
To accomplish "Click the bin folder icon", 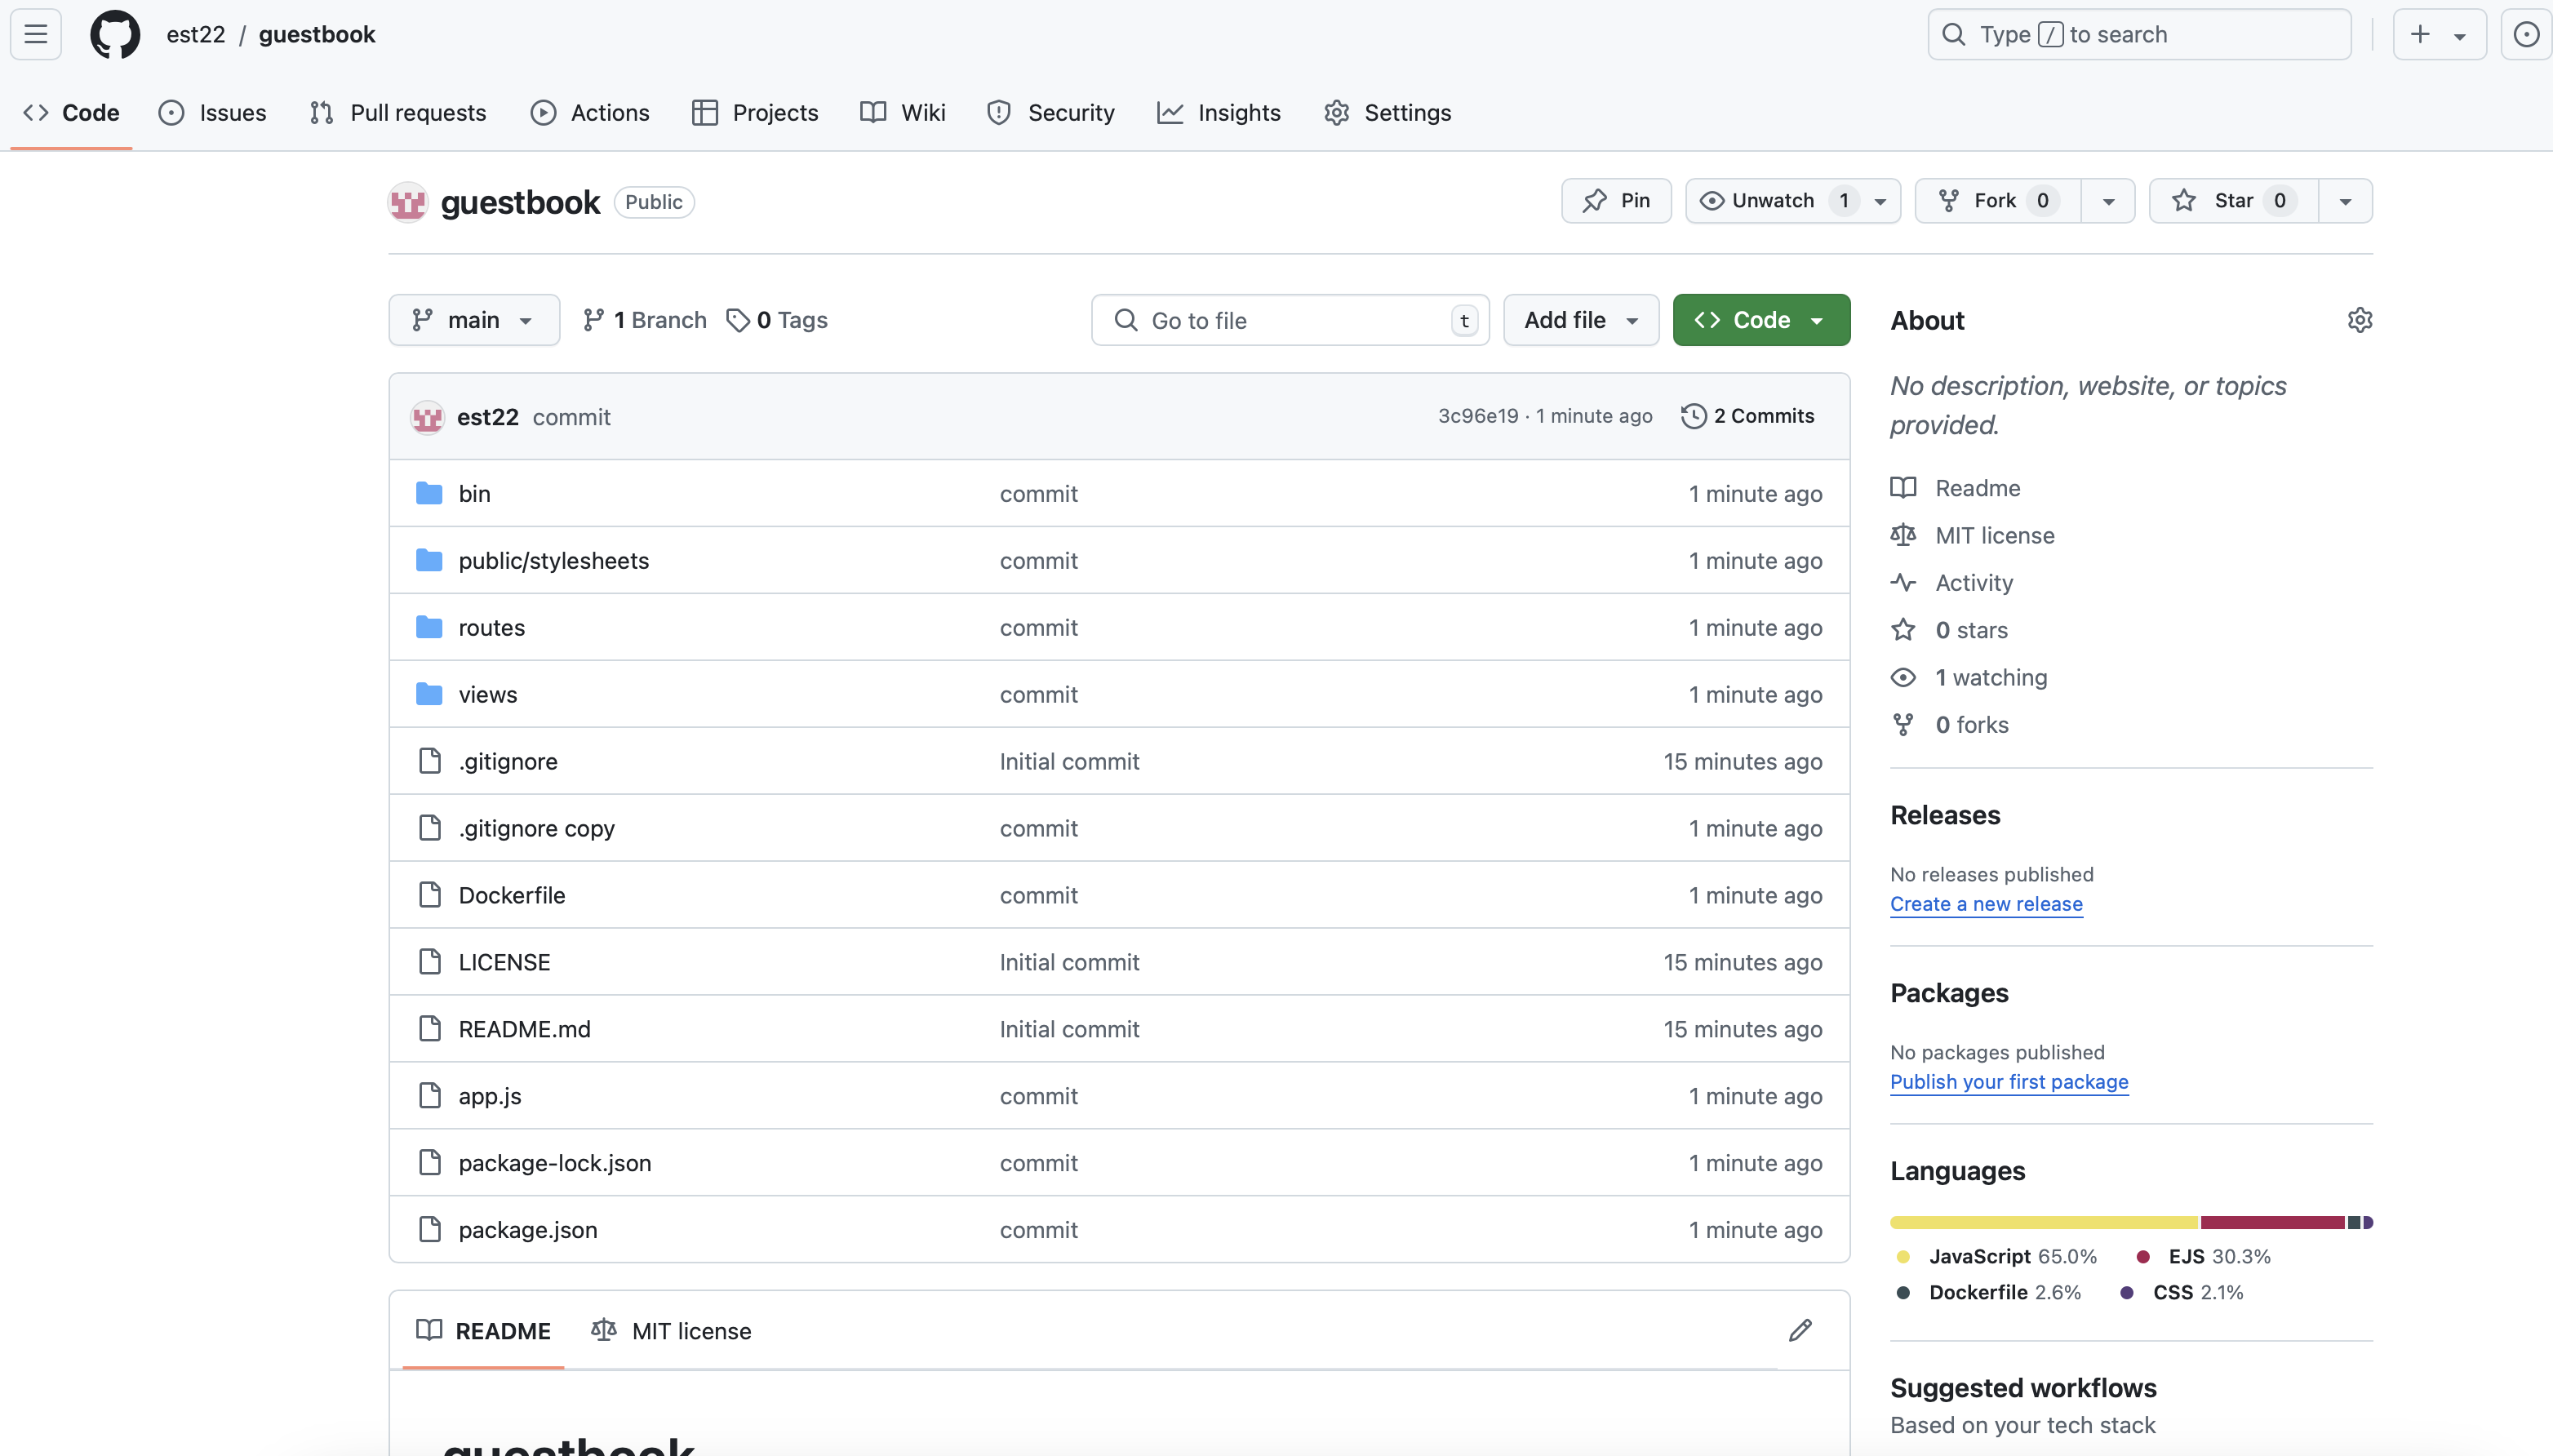I will pos(429,493).
